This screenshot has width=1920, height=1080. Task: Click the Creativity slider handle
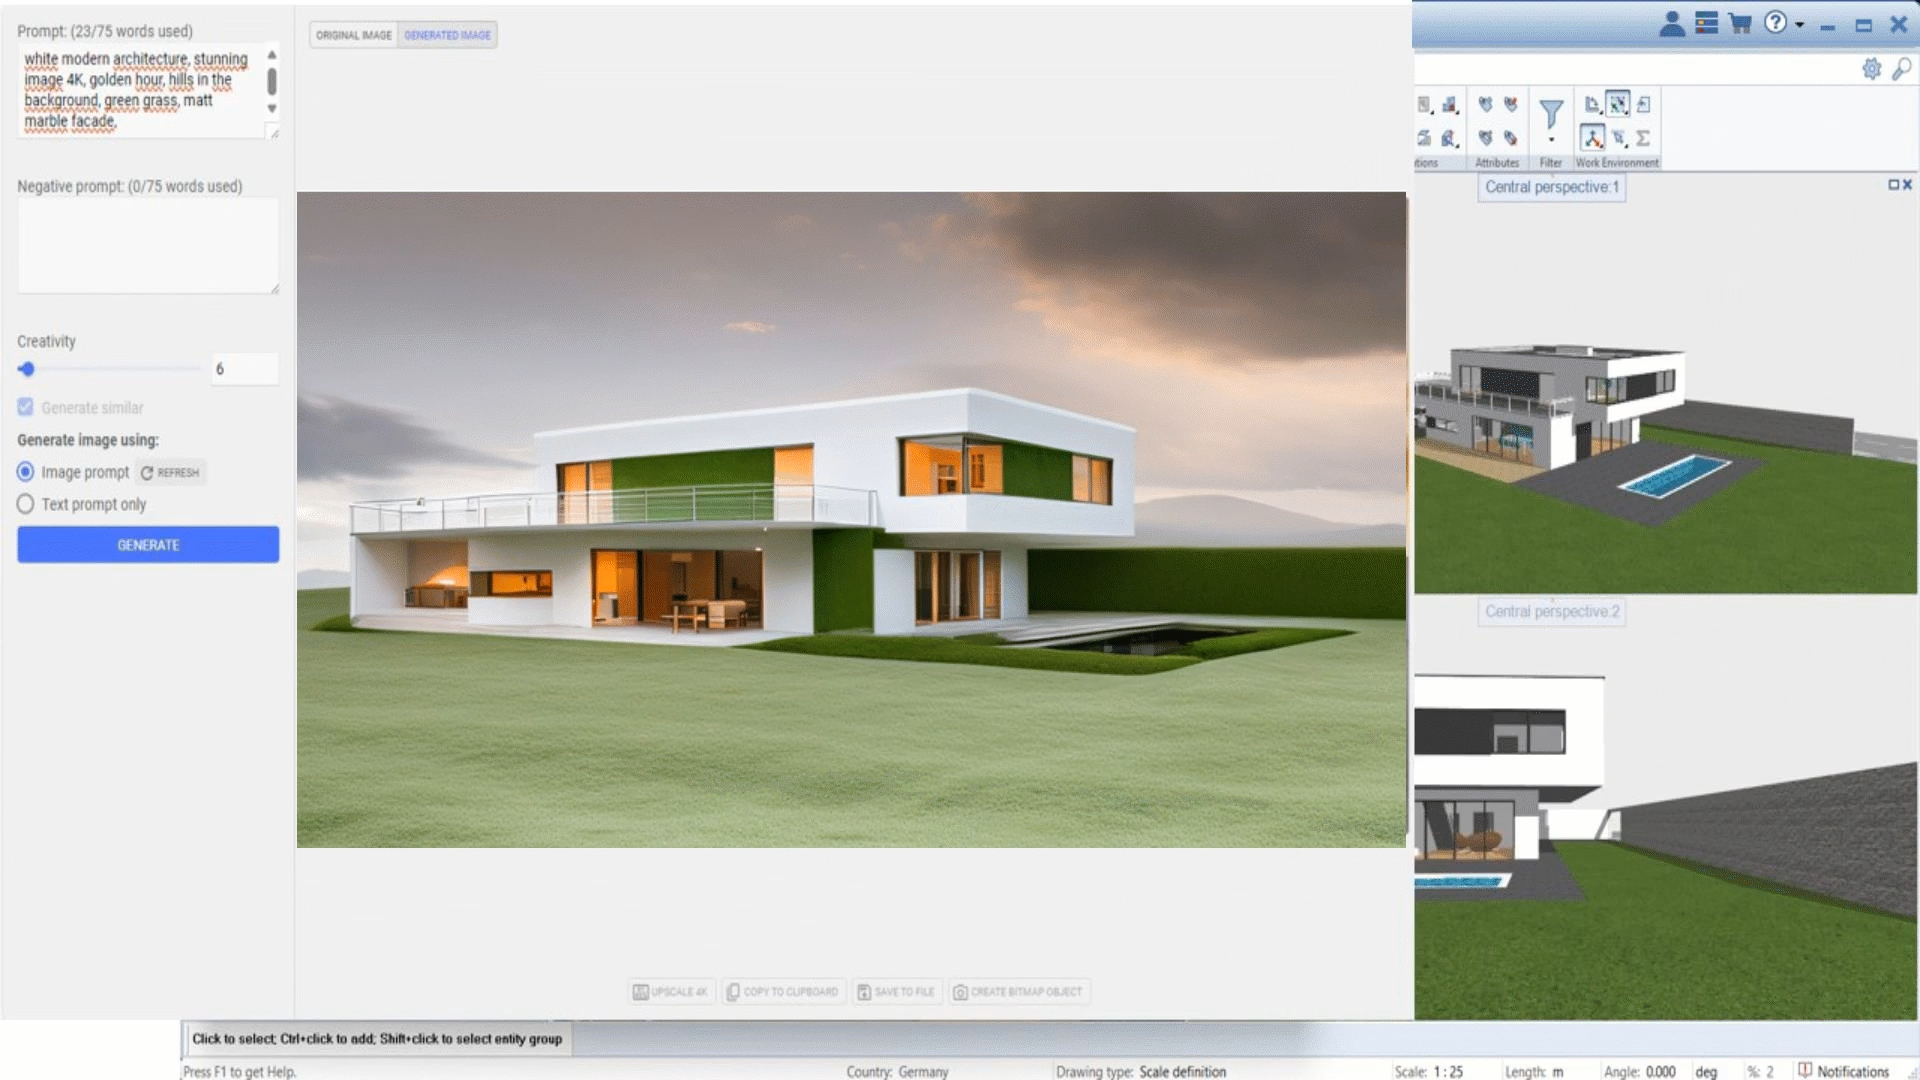pyautogui.click(x=27, y=369)
